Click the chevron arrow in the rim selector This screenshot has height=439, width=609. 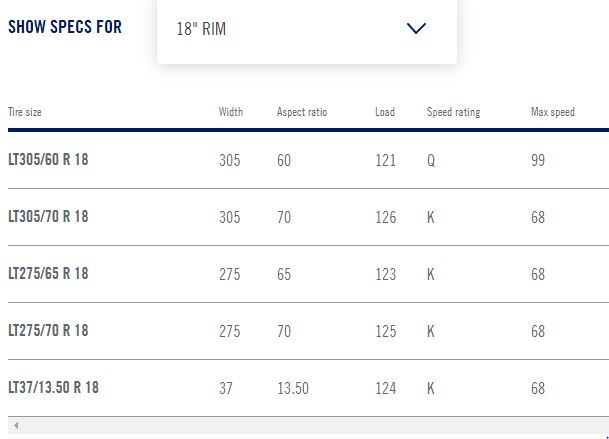click(416, 28)
